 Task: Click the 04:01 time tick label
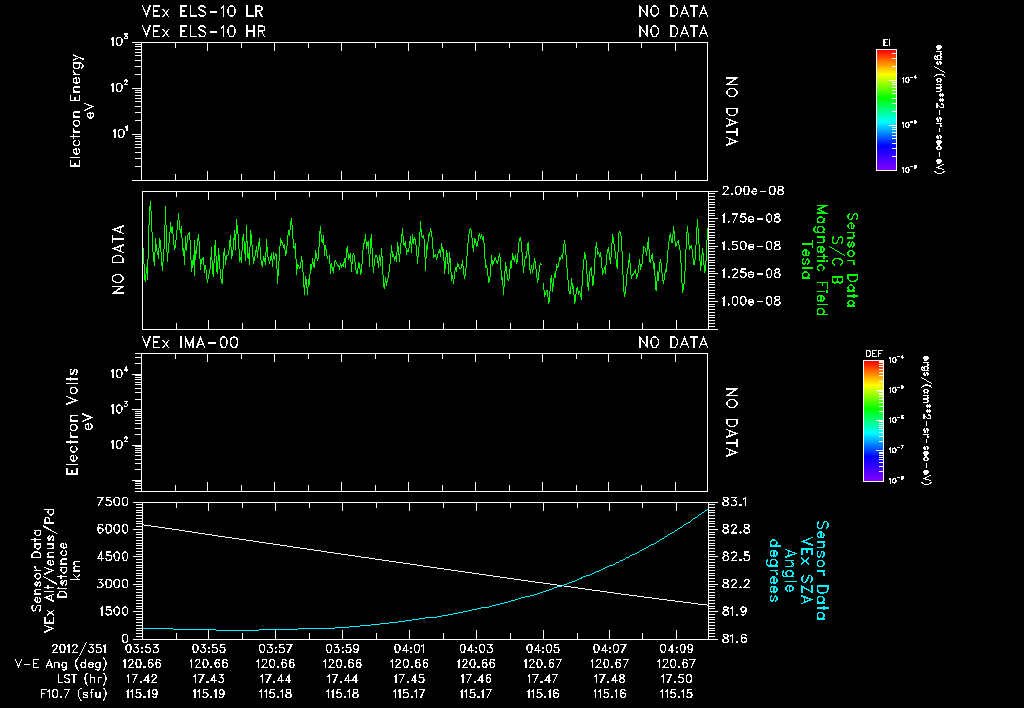pyautogui.click(x=409, y=649)
